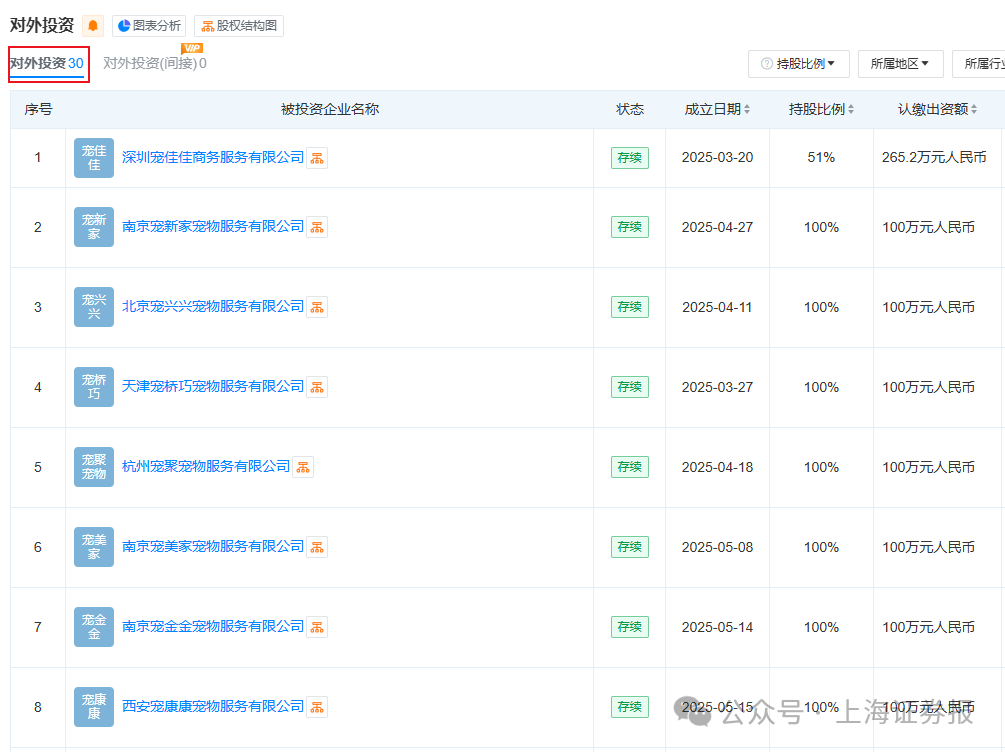Expand the 持股比例 filter dropdown
The image size is (1005, 752).
click(798, 64)
